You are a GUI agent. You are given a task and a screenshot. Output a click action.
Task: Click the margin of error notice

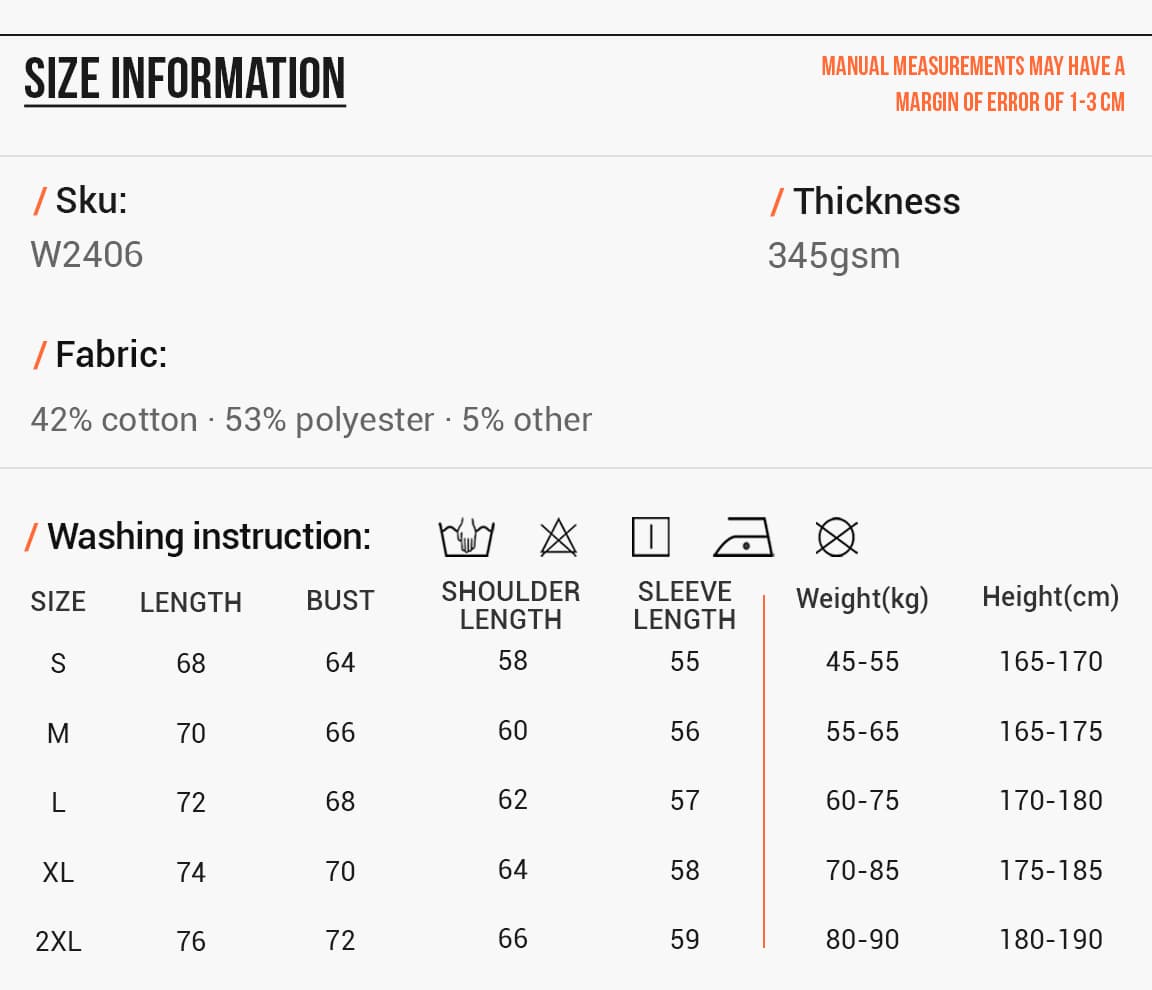click(973, 84)
